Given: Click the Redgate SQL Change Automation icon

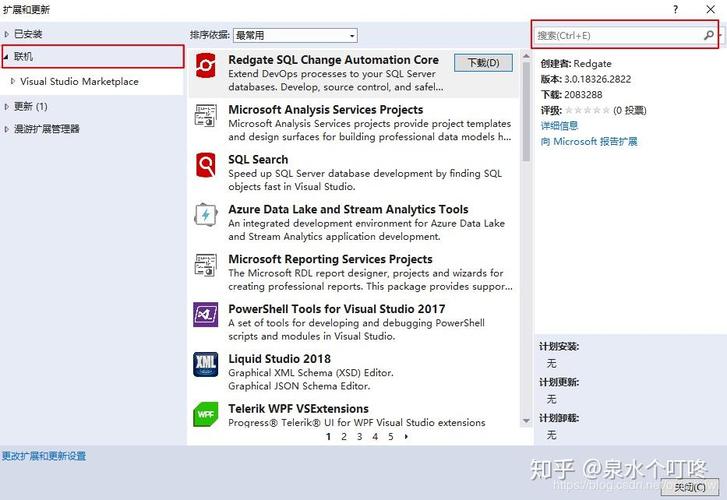Looking at the screenshot, I should [205, 65].
